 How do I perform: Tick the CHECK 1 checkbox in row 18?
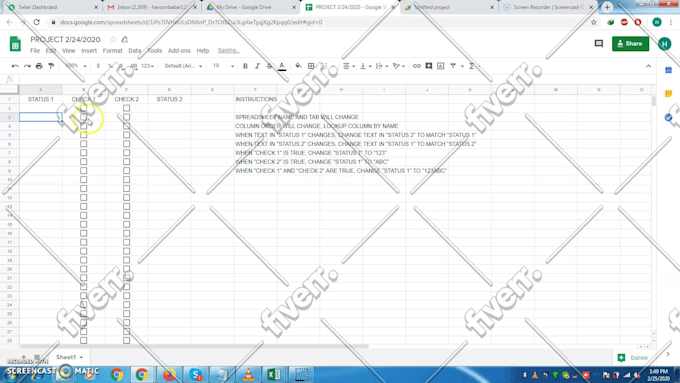click(83, 251)
